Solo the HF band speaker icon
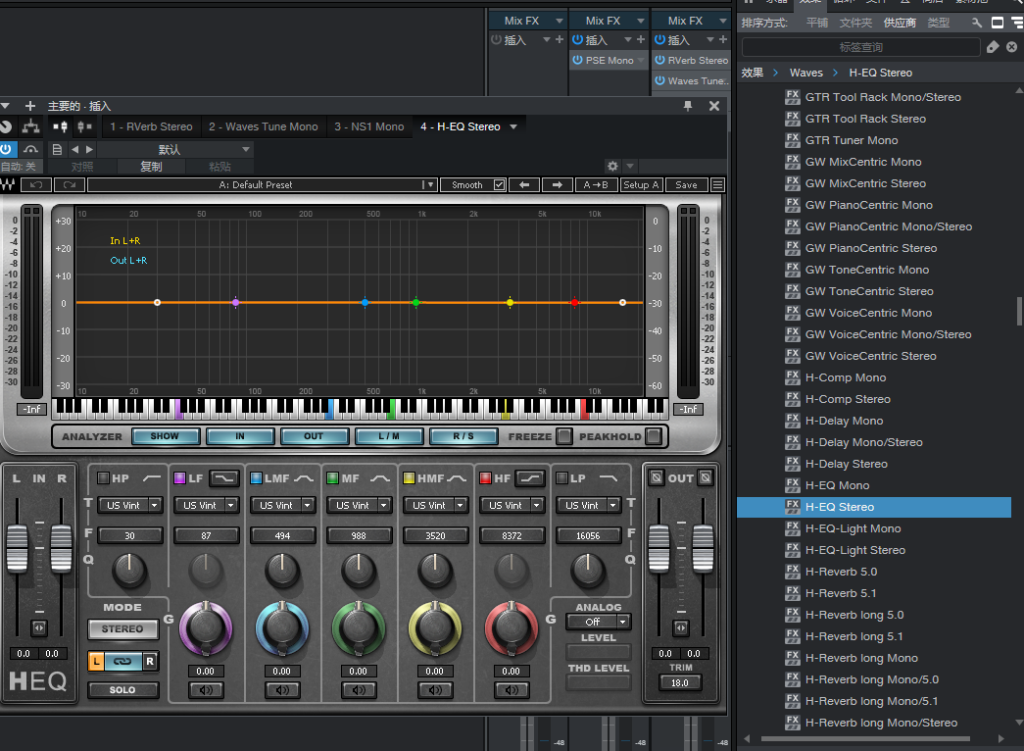 (x=511, y=690)
